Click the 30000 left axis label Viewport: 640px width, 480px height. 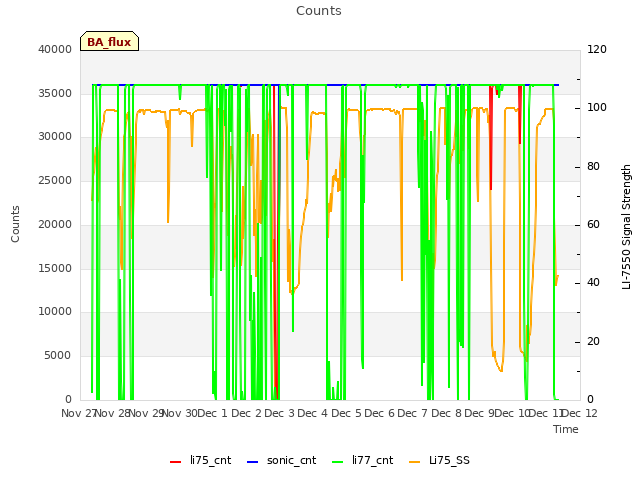point(55,136)
